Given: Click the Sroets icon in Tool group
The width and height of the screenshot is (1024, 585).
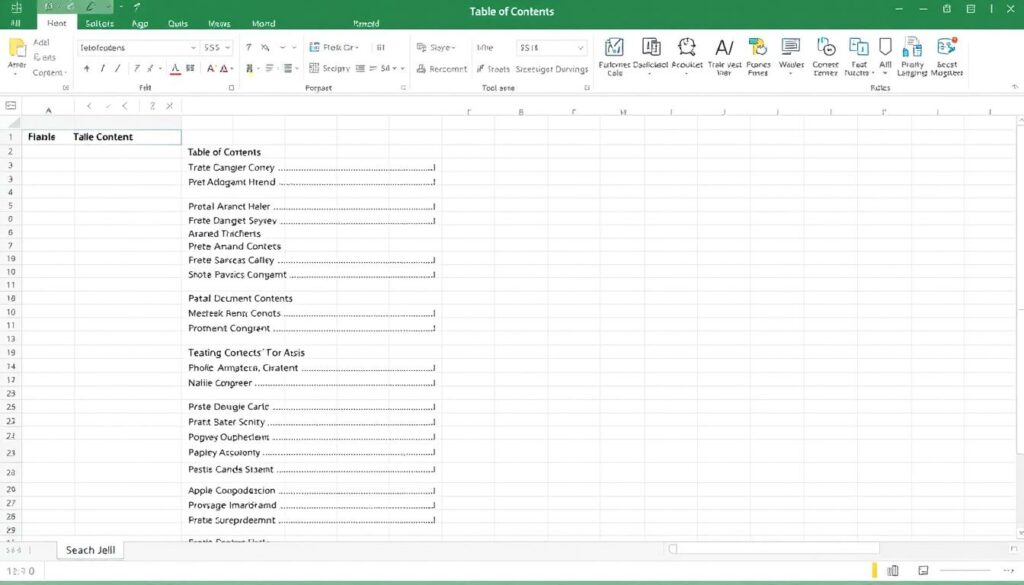Looking at the screenshot, I should pos(481,69).
